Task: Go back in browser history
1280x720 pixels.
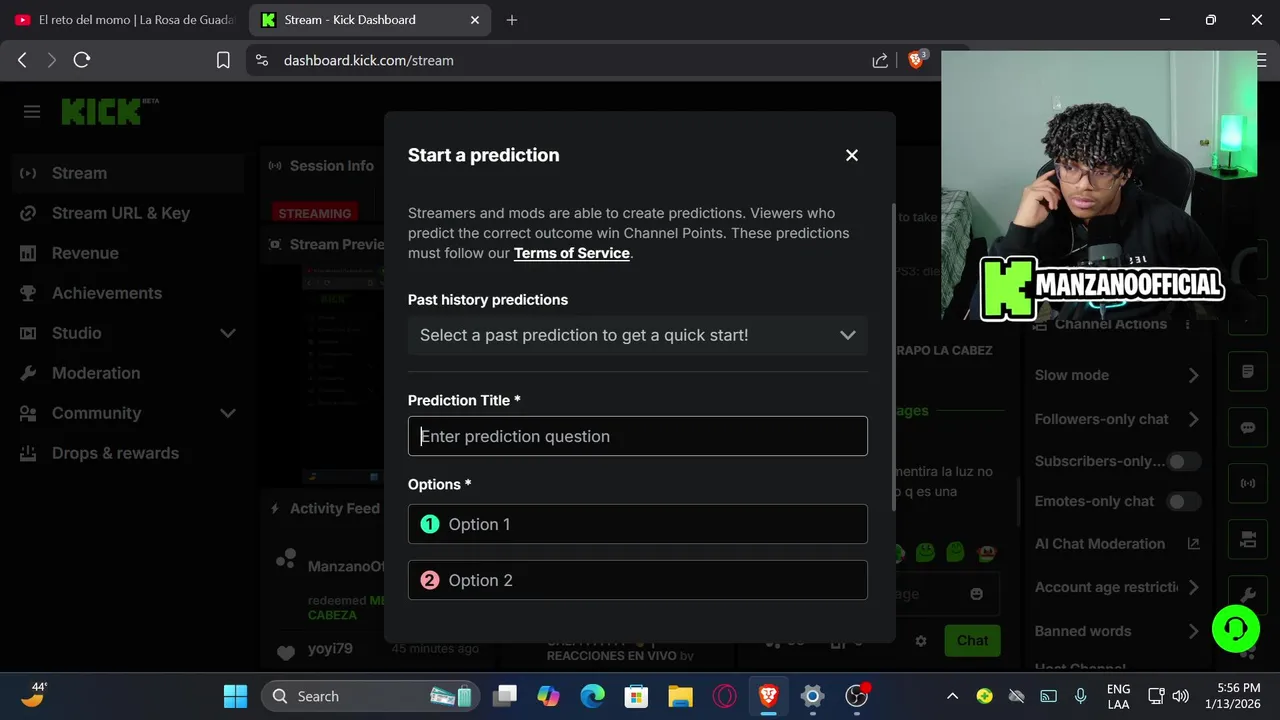Action: coord(22,60)
